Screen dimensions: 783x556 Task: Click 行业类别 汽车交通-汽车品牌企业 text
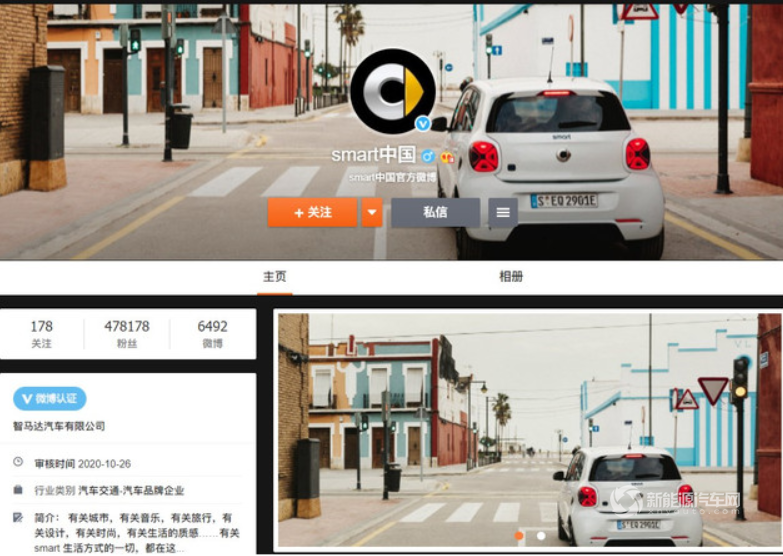pyautogui.click(x=109, y=491)
